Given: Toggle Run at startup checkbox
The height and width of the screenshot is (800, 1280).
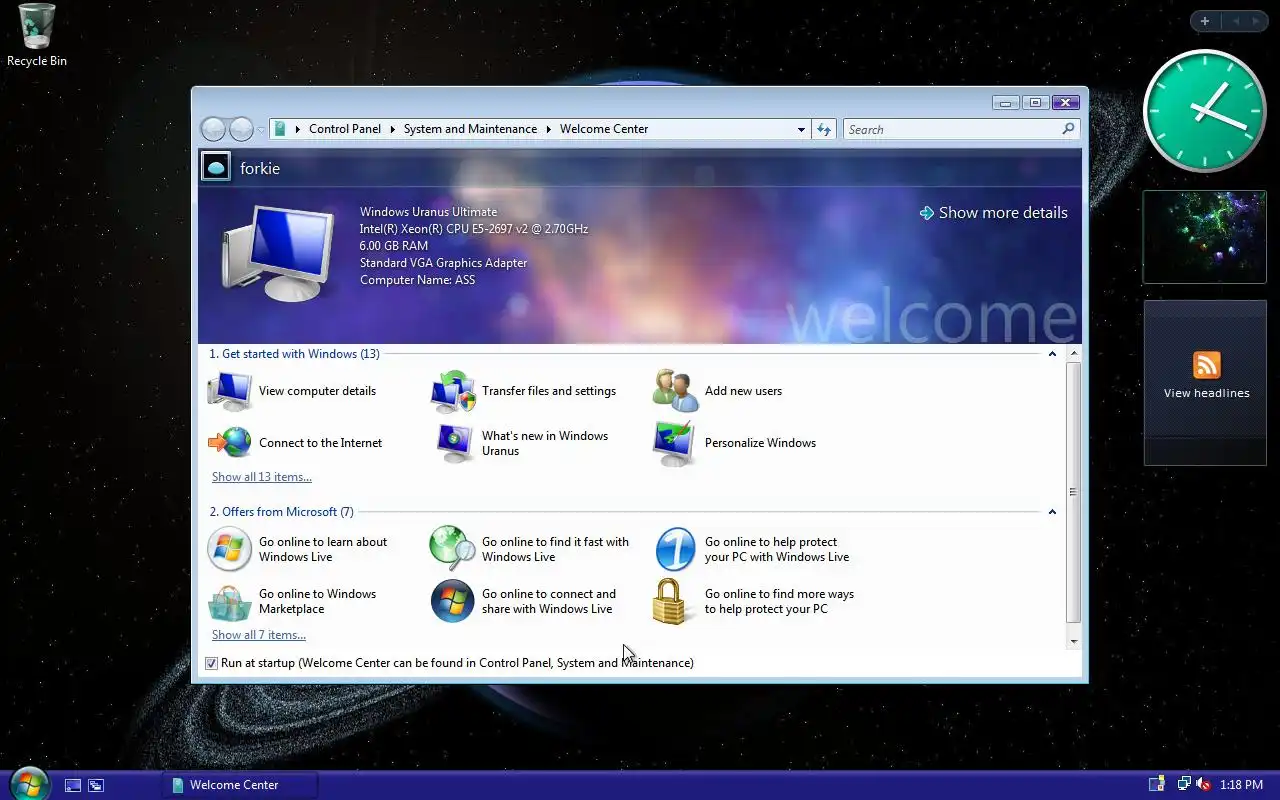Looking at the screenshot, I should click(211, 663).
